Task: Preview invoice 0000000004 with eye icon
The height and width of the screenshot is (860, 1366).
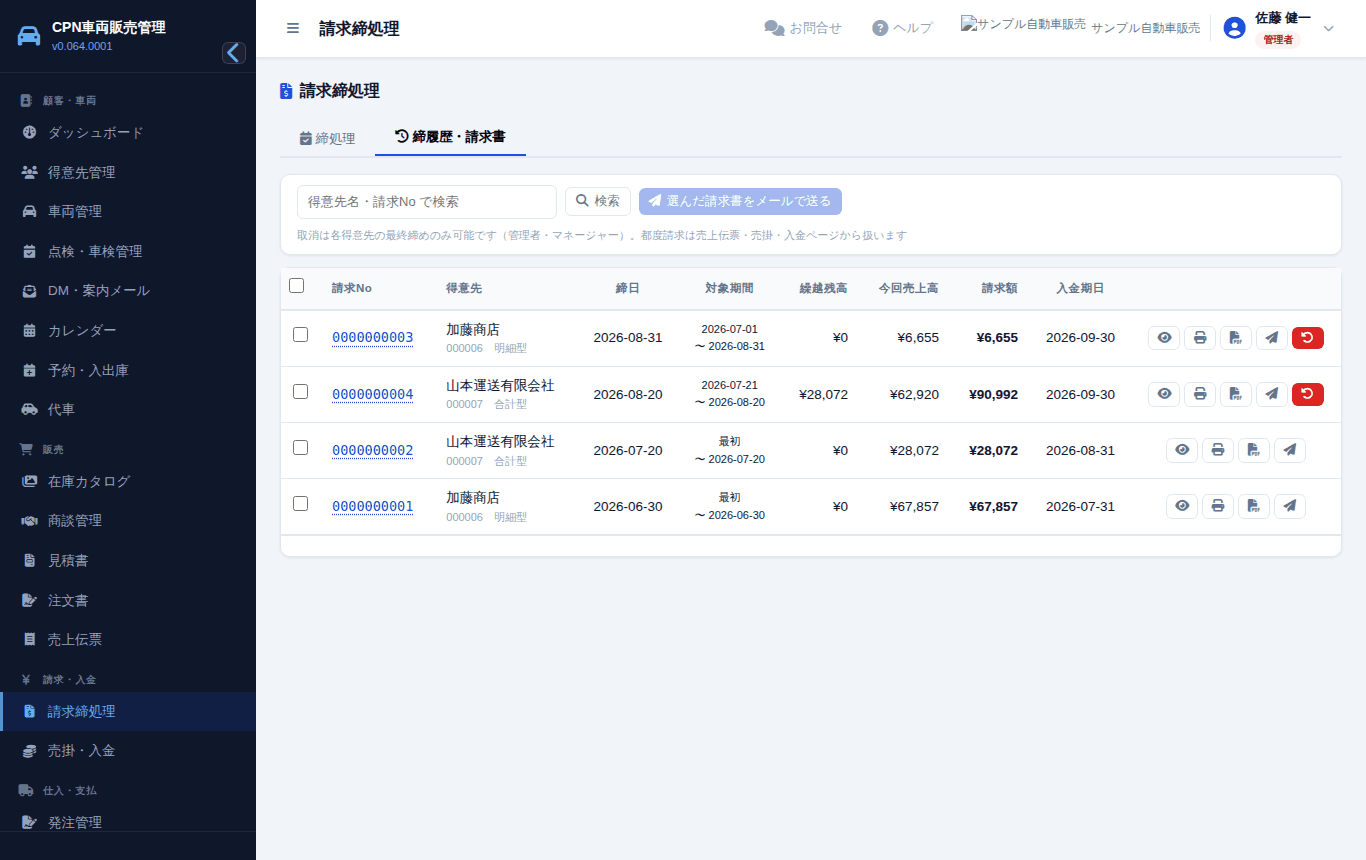Action: point(1164,394)
